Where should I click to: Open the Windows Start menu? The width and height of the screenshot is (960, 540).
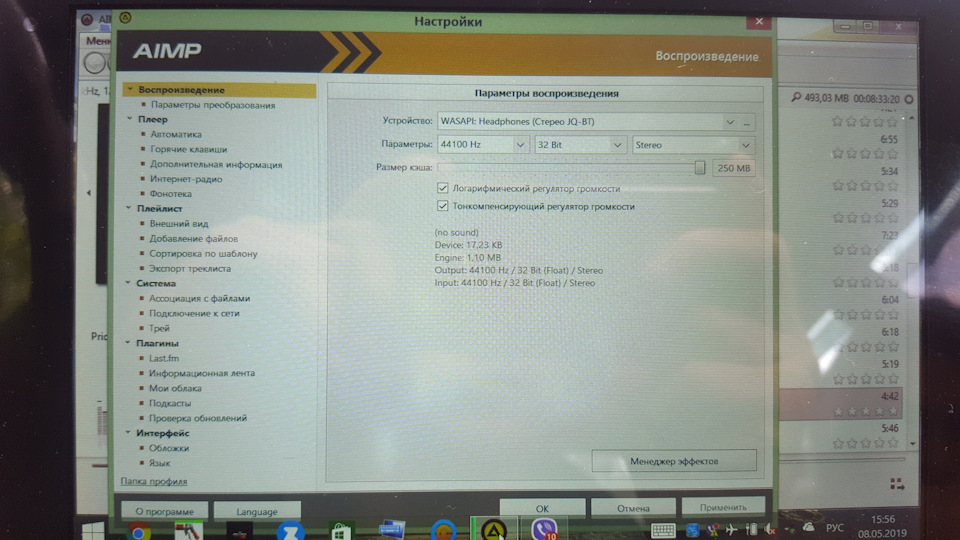click(x=93, y=531)
